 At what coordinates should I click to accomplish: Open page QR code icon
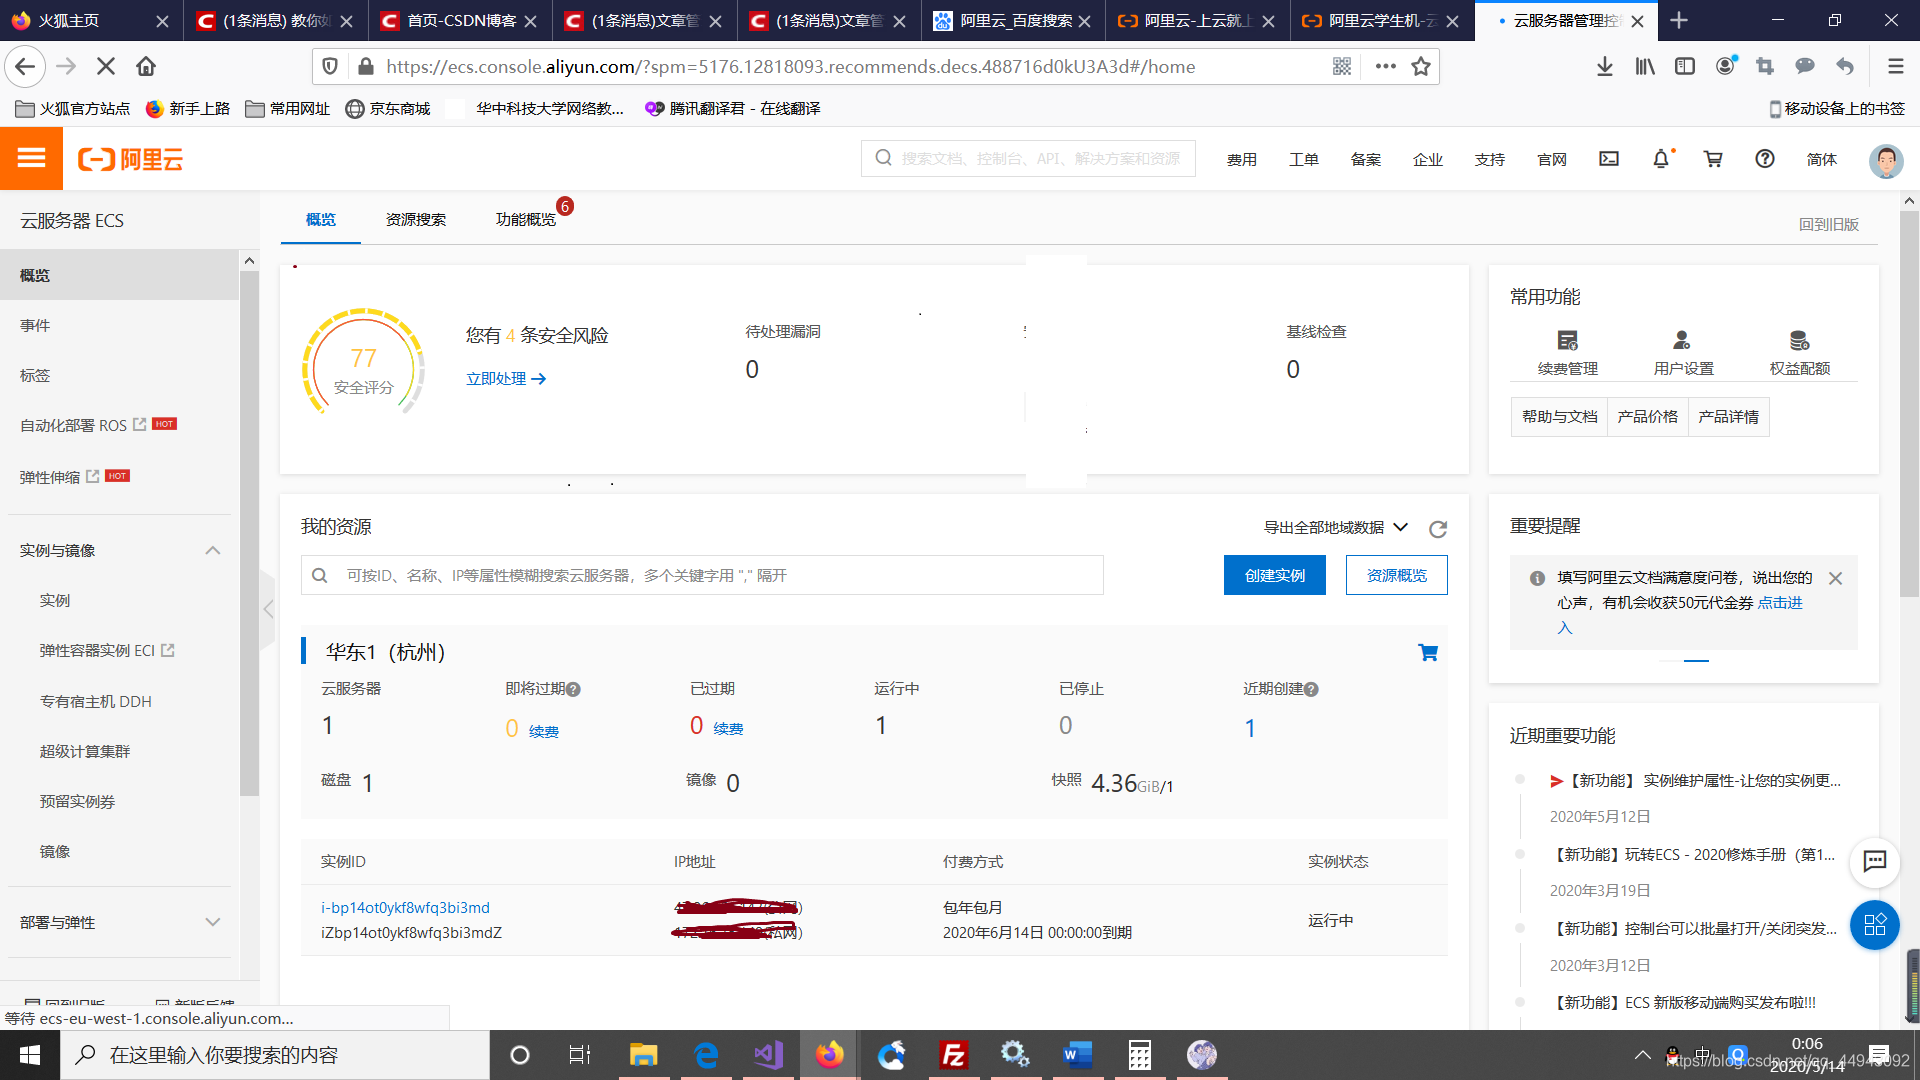click(x=1342, y=66)
